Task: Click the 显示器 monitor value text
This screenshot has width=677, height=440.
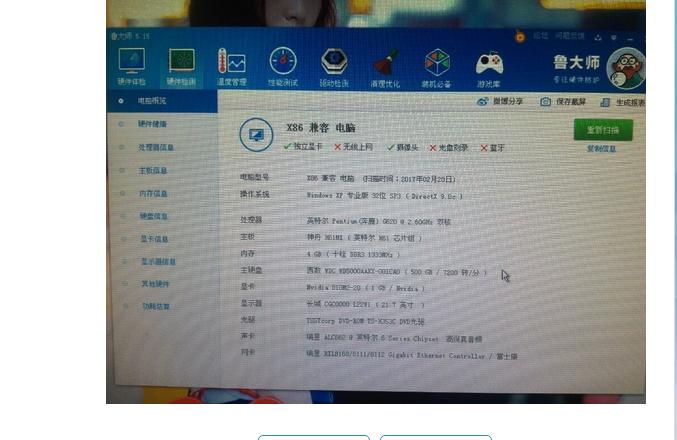Action: [365, 304]
